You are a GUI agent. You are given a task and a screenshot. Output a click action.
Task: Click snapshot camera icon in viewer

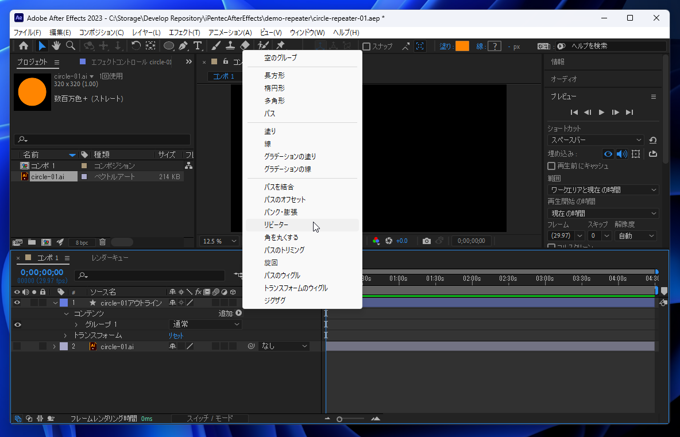coord(427,241)
